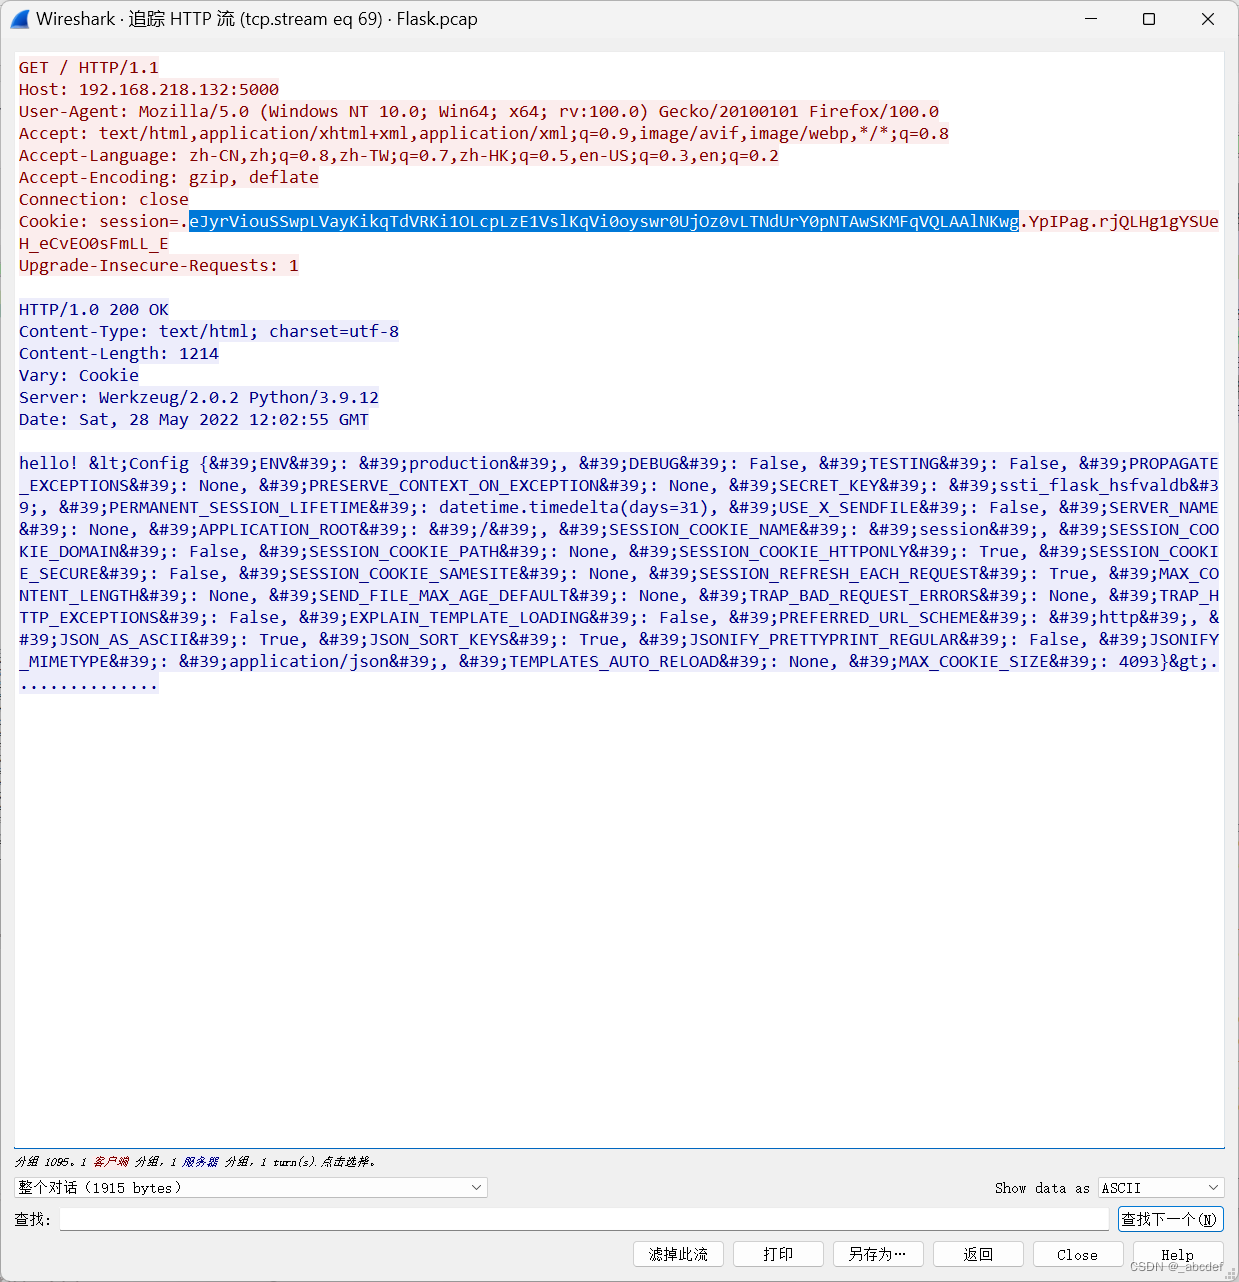Click the highlighted session cookie payload text

pos(604,221)
